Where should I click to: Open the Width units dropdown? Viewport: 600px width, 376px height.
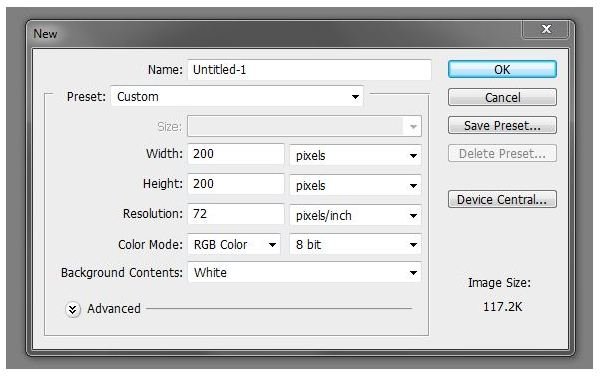coord(355,155)
